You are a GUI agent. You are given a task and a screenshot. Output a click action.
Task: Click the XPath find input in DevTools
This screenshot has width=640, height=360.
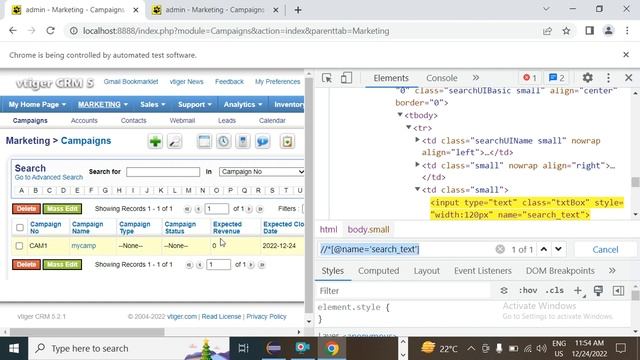pos(405,249)
